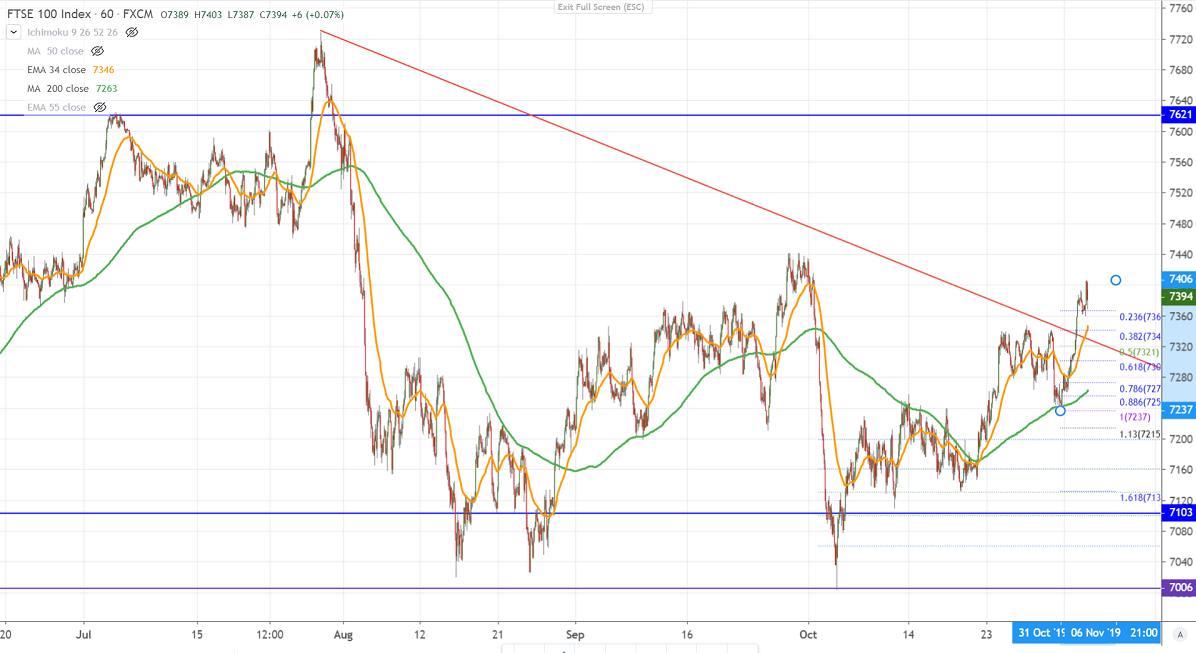The width and height of the screenshot is (1196, 653).
Task: Click the Sep label on time axis
Action: (575, 634)
